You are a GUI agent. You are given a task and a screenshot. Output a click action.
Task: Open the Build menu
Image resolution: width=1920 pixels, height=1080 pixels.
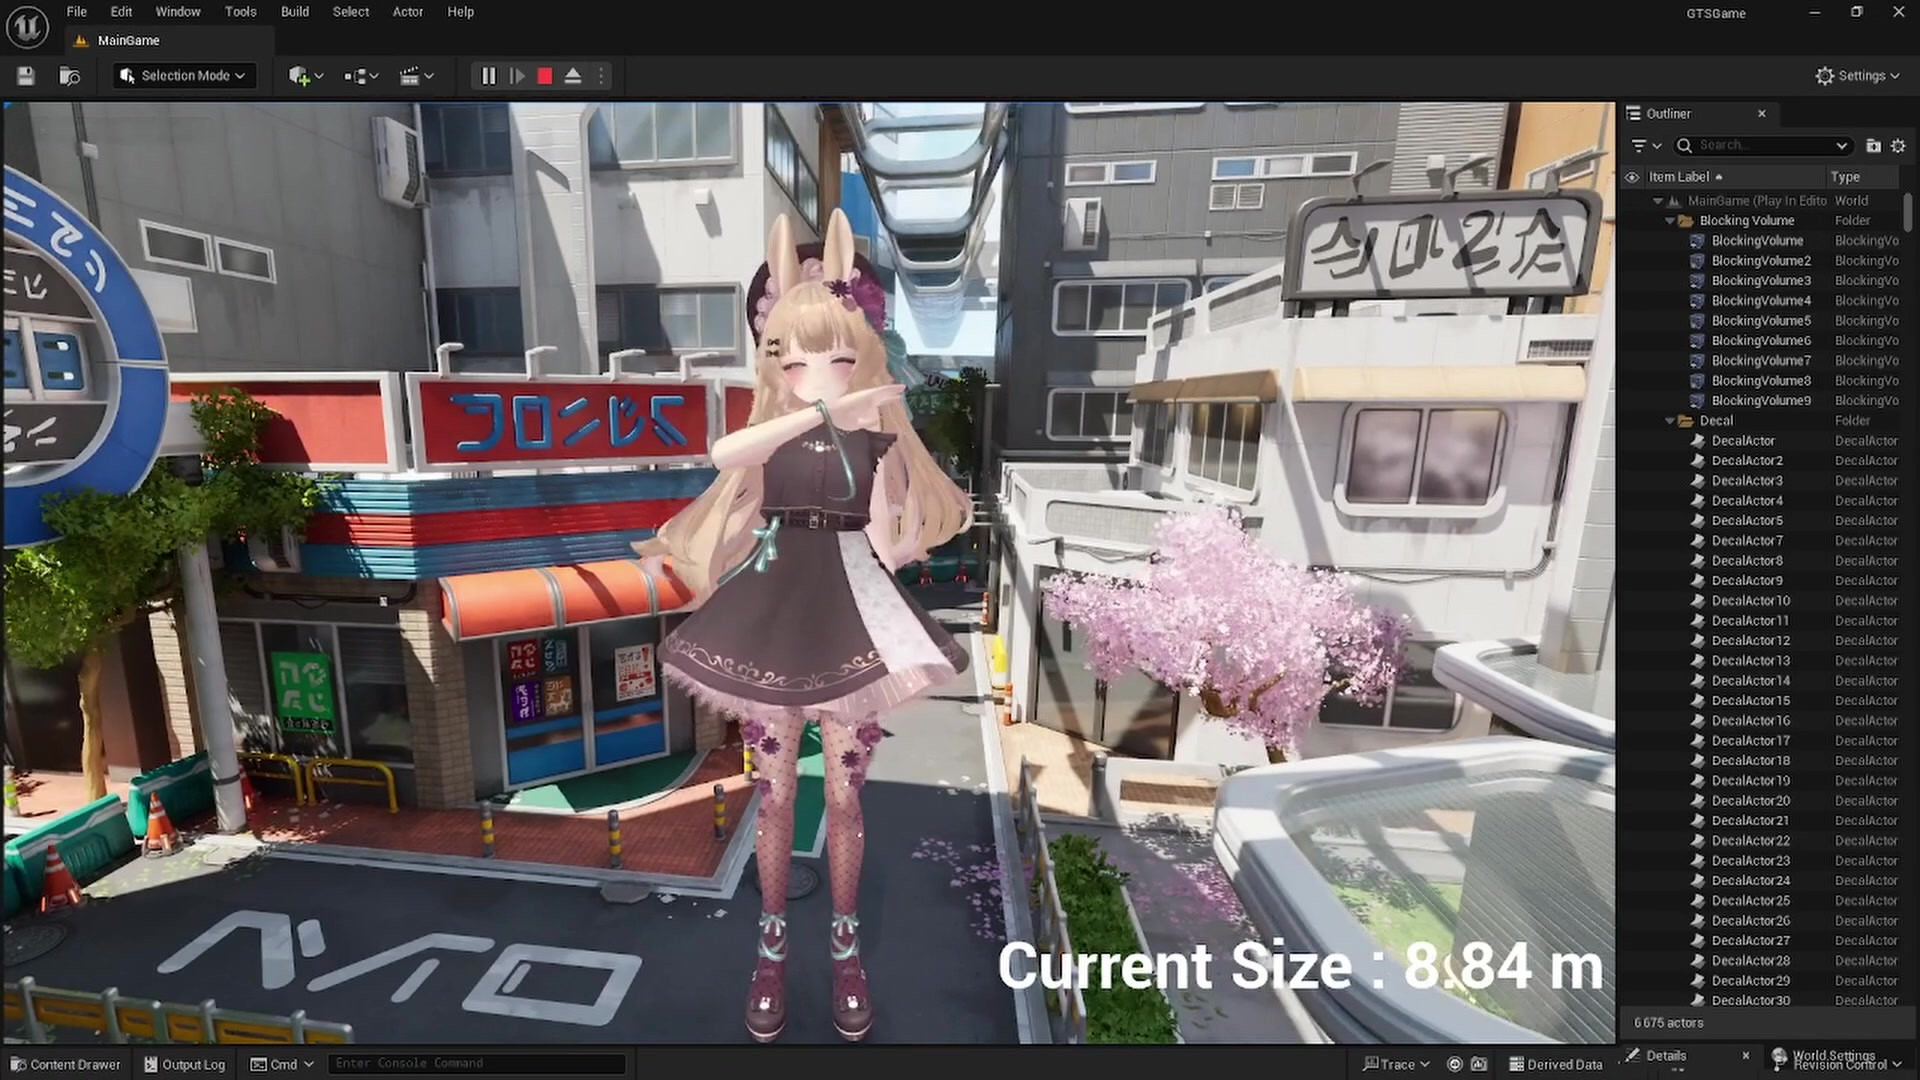pyautogui.click(x=295, y=12)
